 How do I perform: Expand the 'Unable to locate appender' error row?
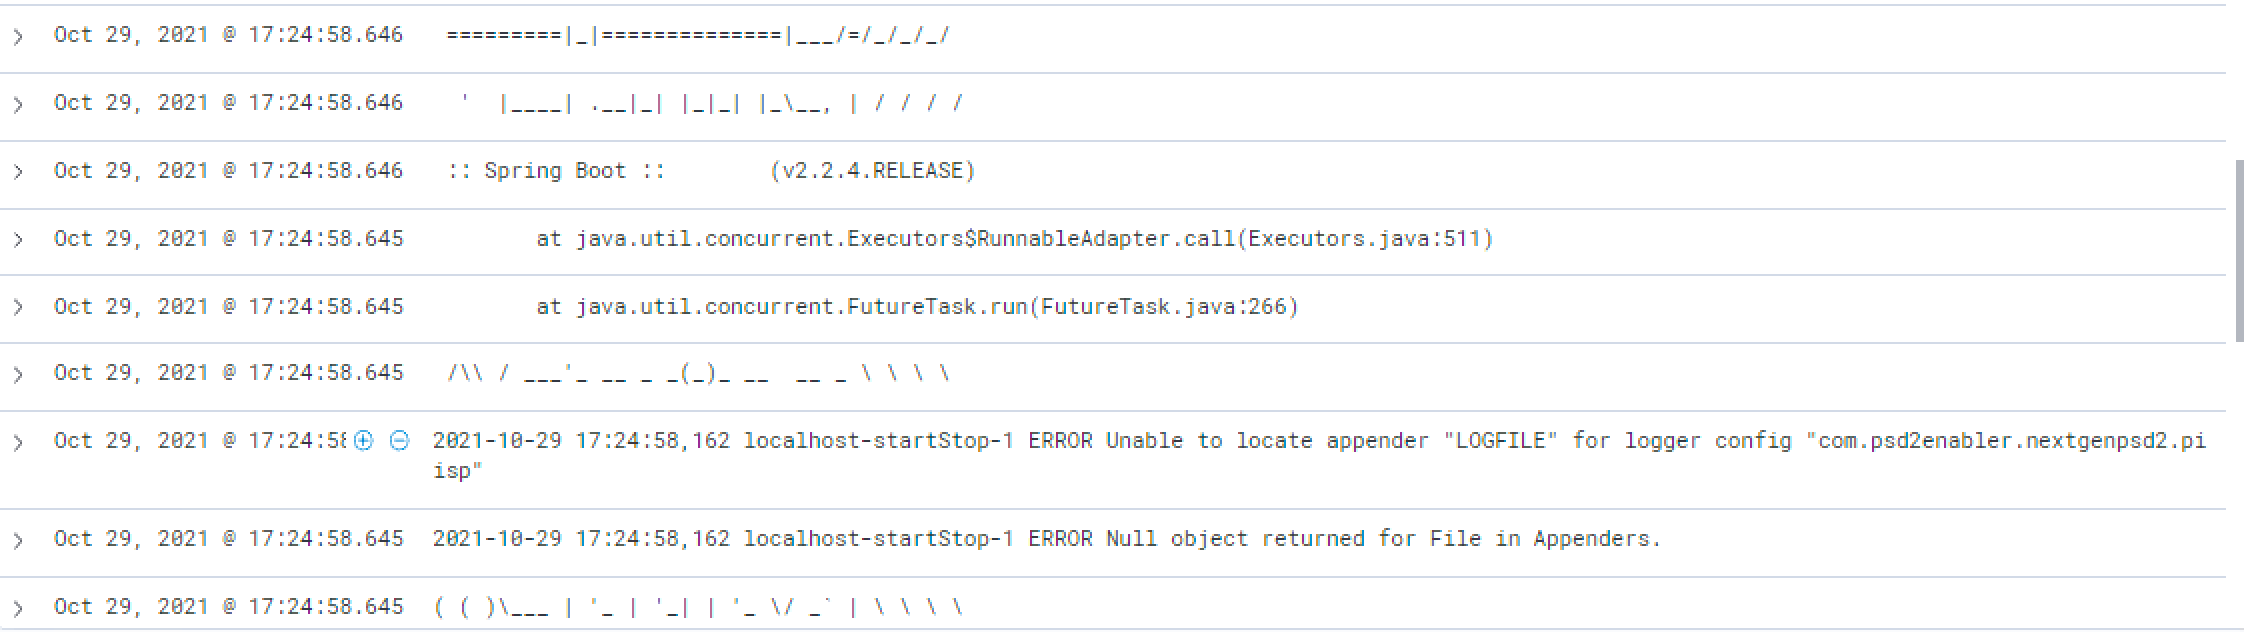tap(18, 442)
